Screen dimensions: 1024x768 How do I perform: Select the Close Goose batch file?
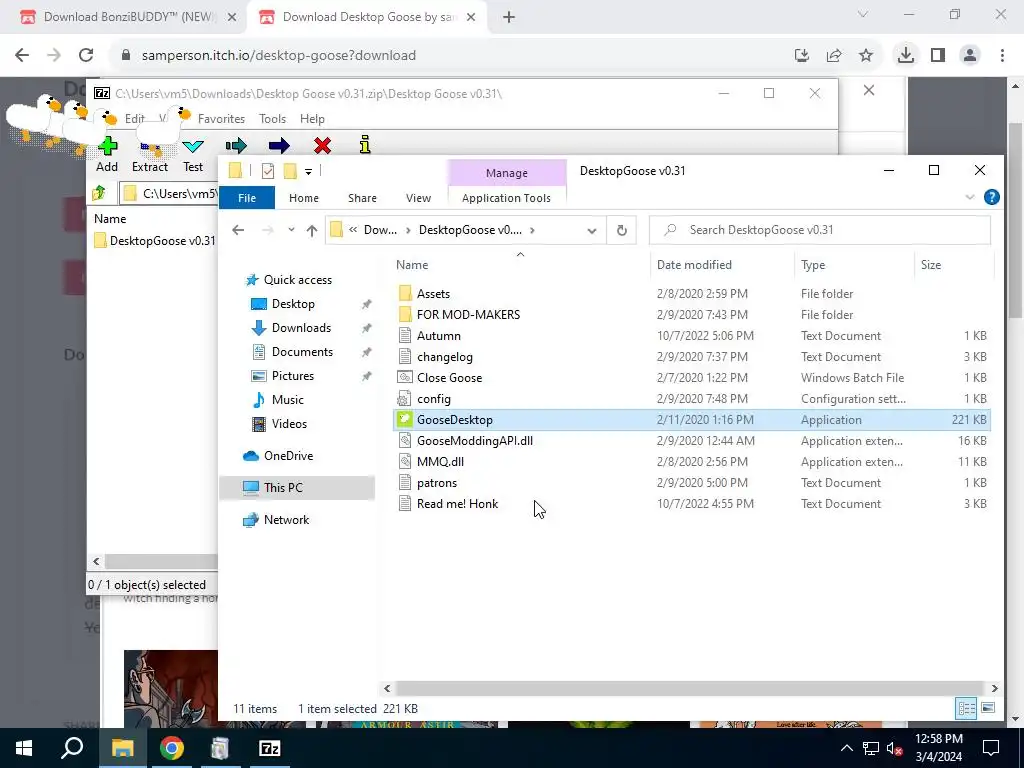[449, 377]
